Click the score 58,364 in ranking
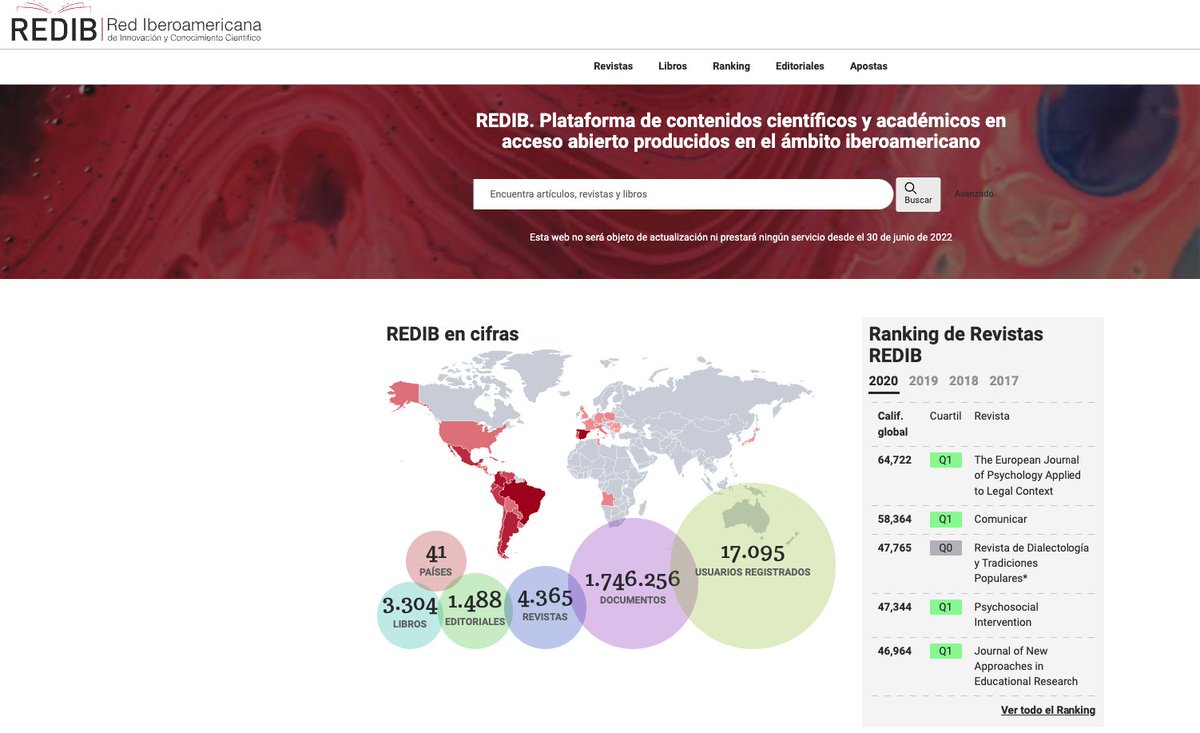The width and height of the screenshot is (1200, 733). [x=895, y=519]
